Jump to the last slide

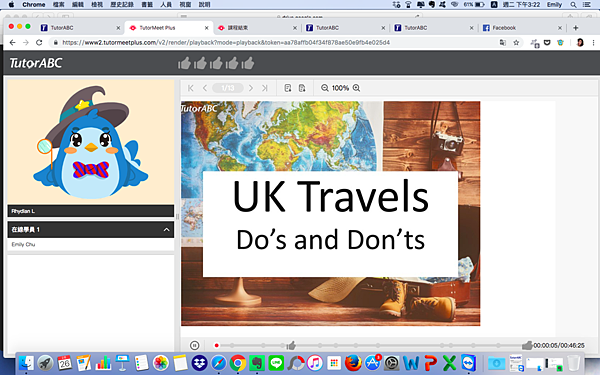point(265,88)
